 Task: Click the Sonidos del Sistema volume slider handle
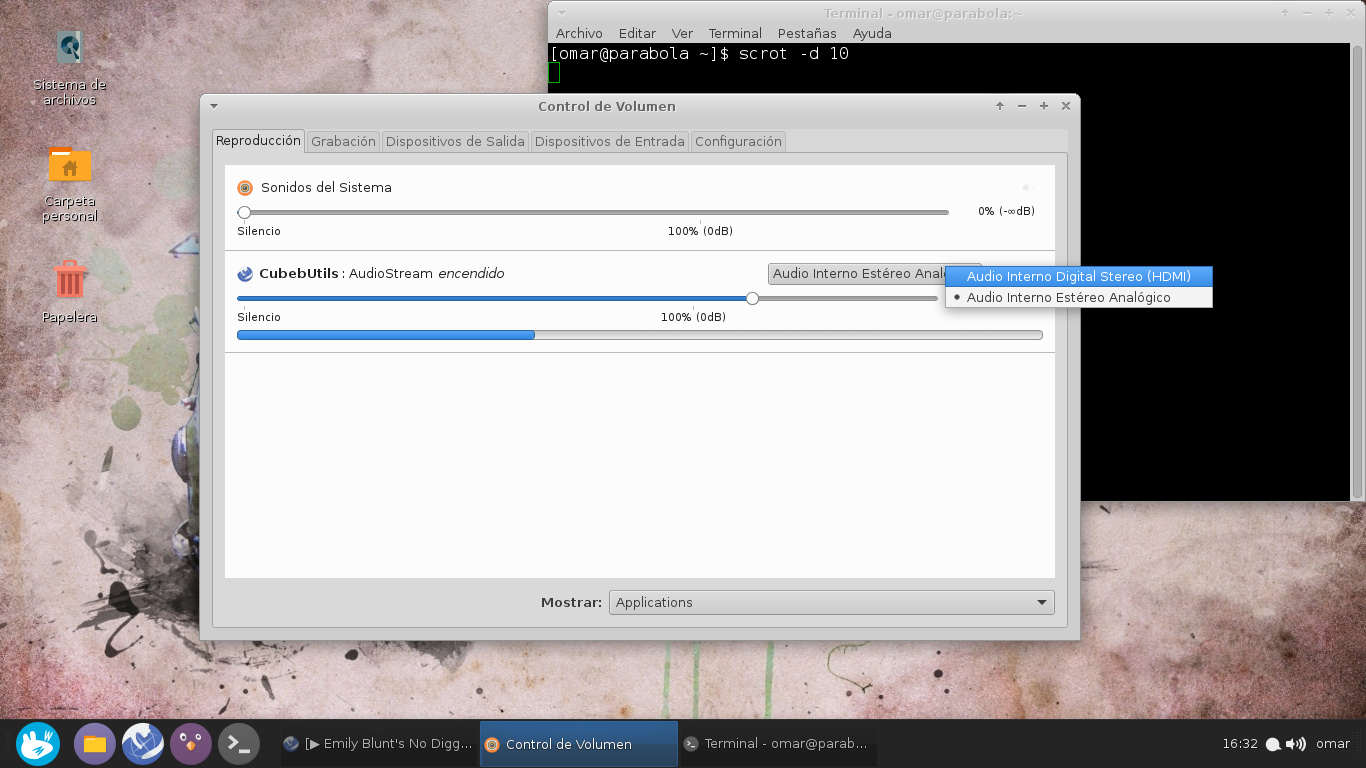coord(244,212)
